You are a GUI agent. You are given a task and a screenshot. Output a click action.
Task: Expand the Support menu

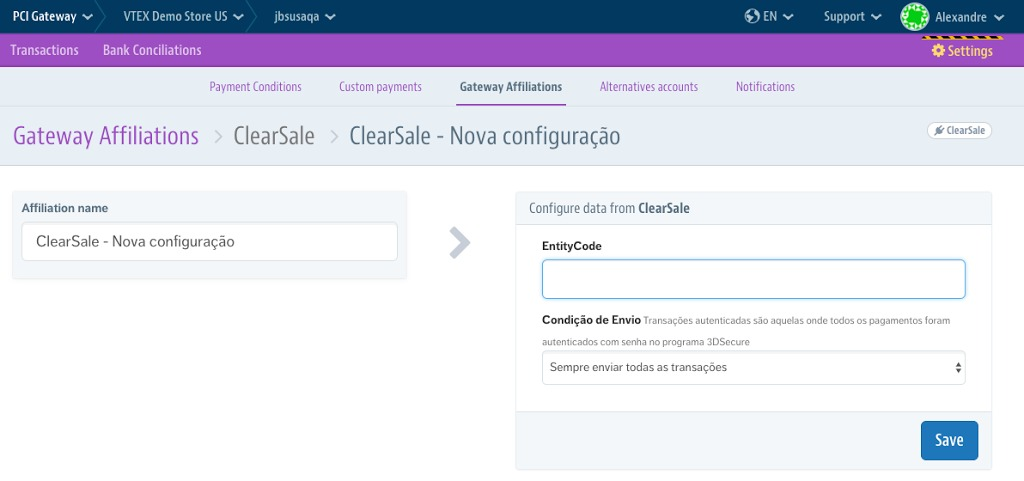point(853,16)
